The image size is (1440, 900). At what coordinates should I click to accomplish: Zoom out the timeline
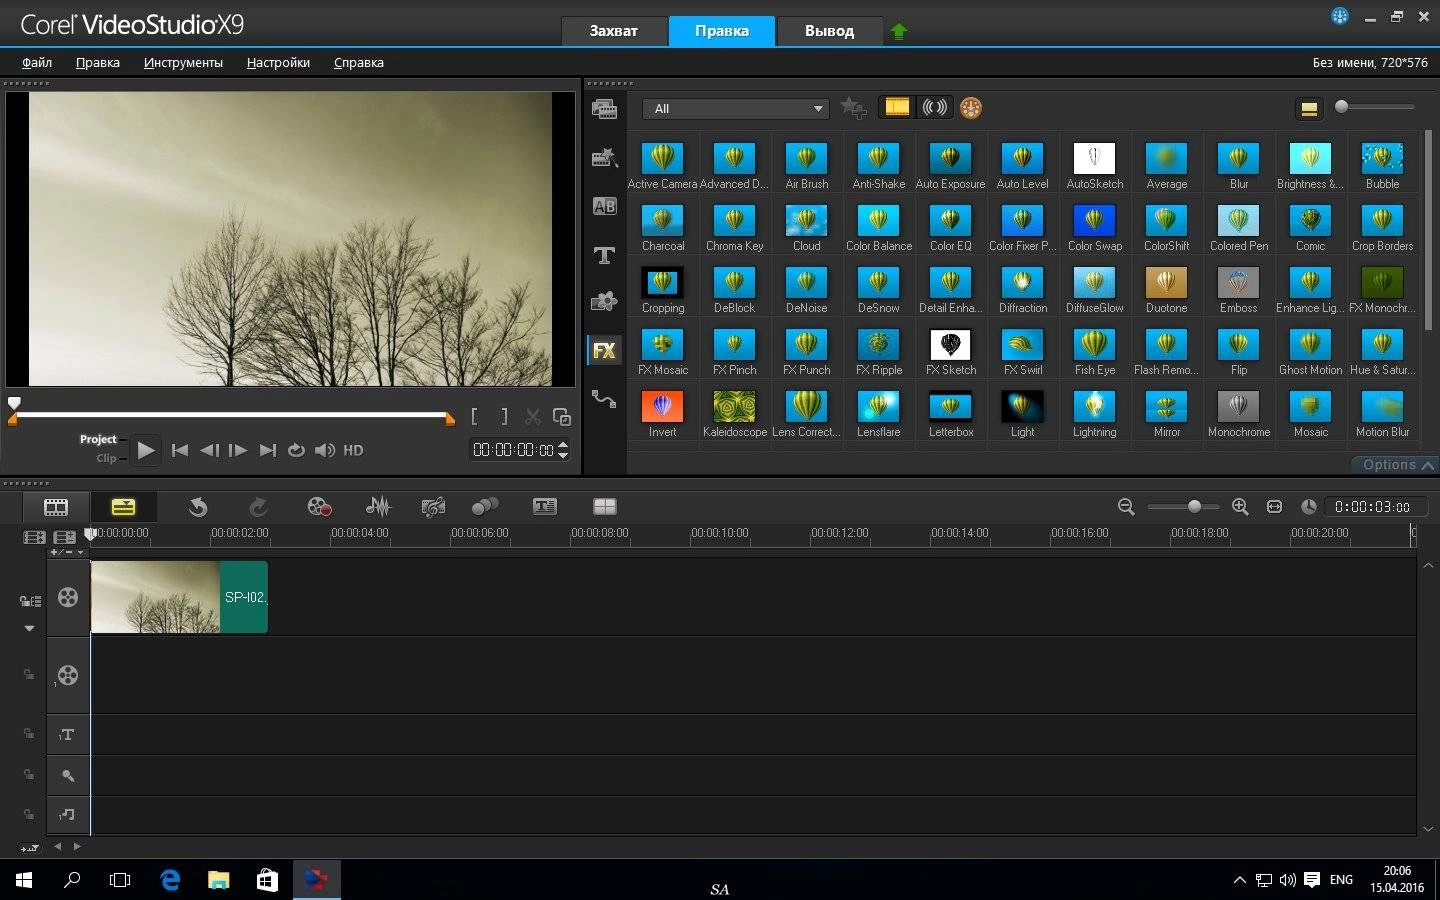coord(1126,507)
